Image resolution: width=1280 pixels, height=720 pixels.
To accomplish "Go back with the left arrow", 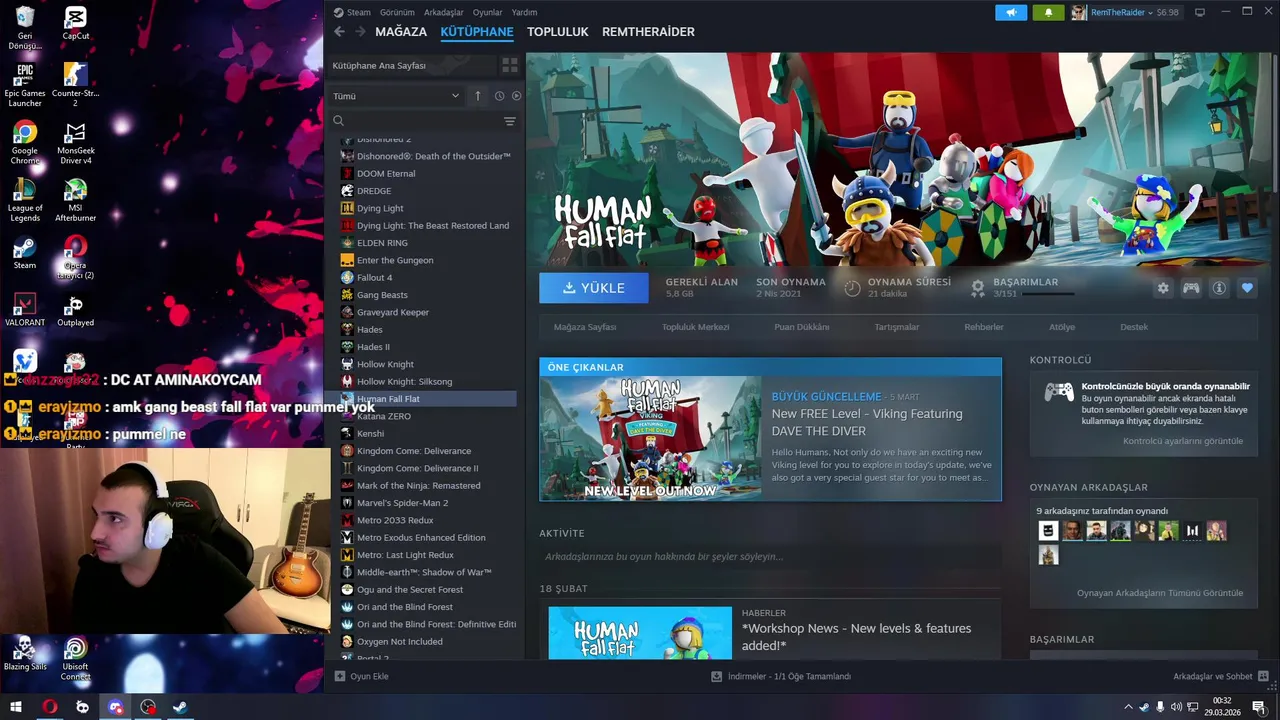I will pos(339,32).
